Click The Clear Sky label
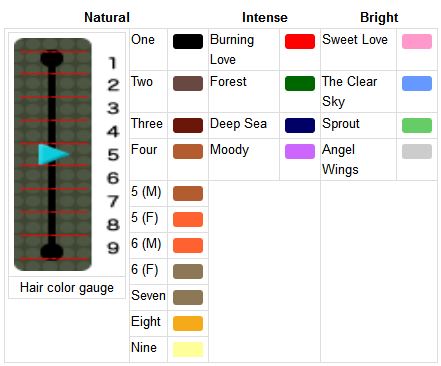 (349, 92)
